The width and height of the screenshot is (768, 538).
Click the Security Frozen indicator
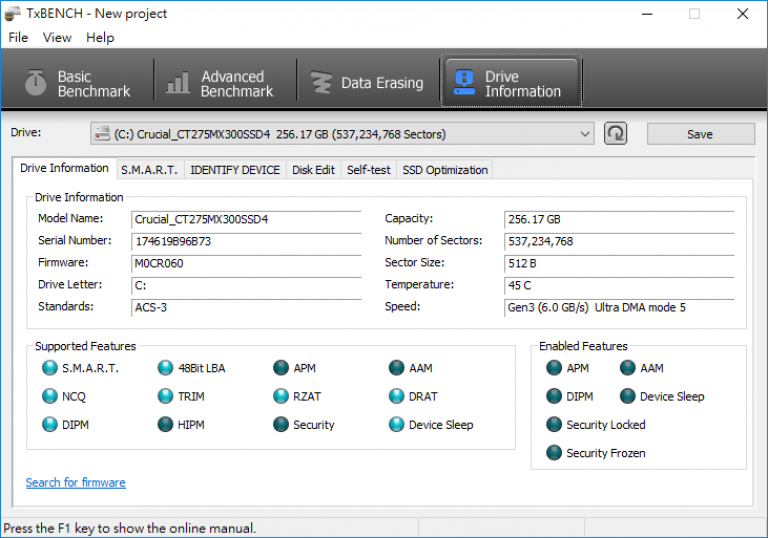coord(554,453)
